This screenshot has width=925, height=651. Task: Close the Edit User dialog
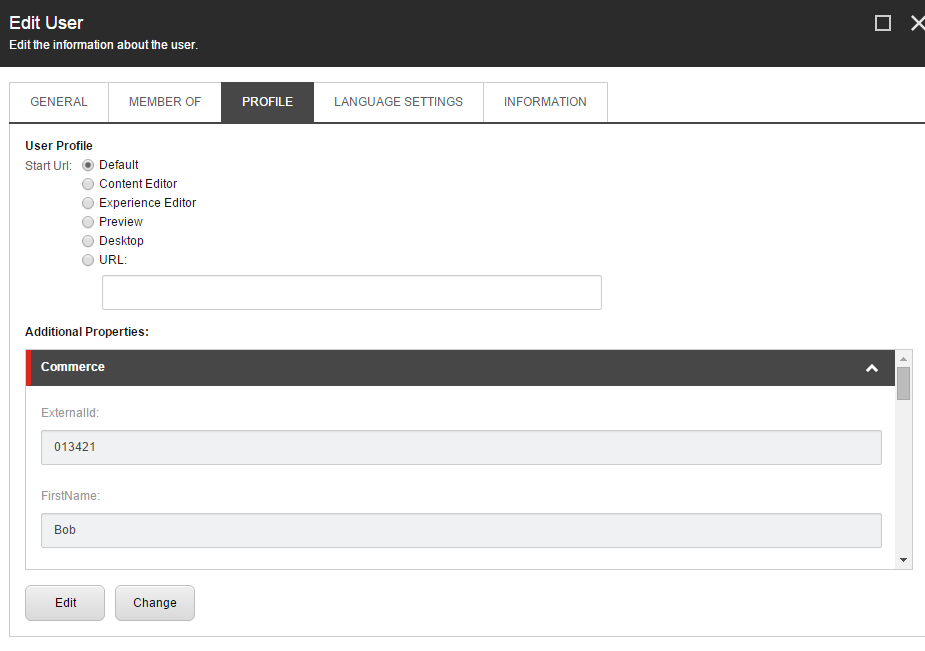tap(917, 23)
